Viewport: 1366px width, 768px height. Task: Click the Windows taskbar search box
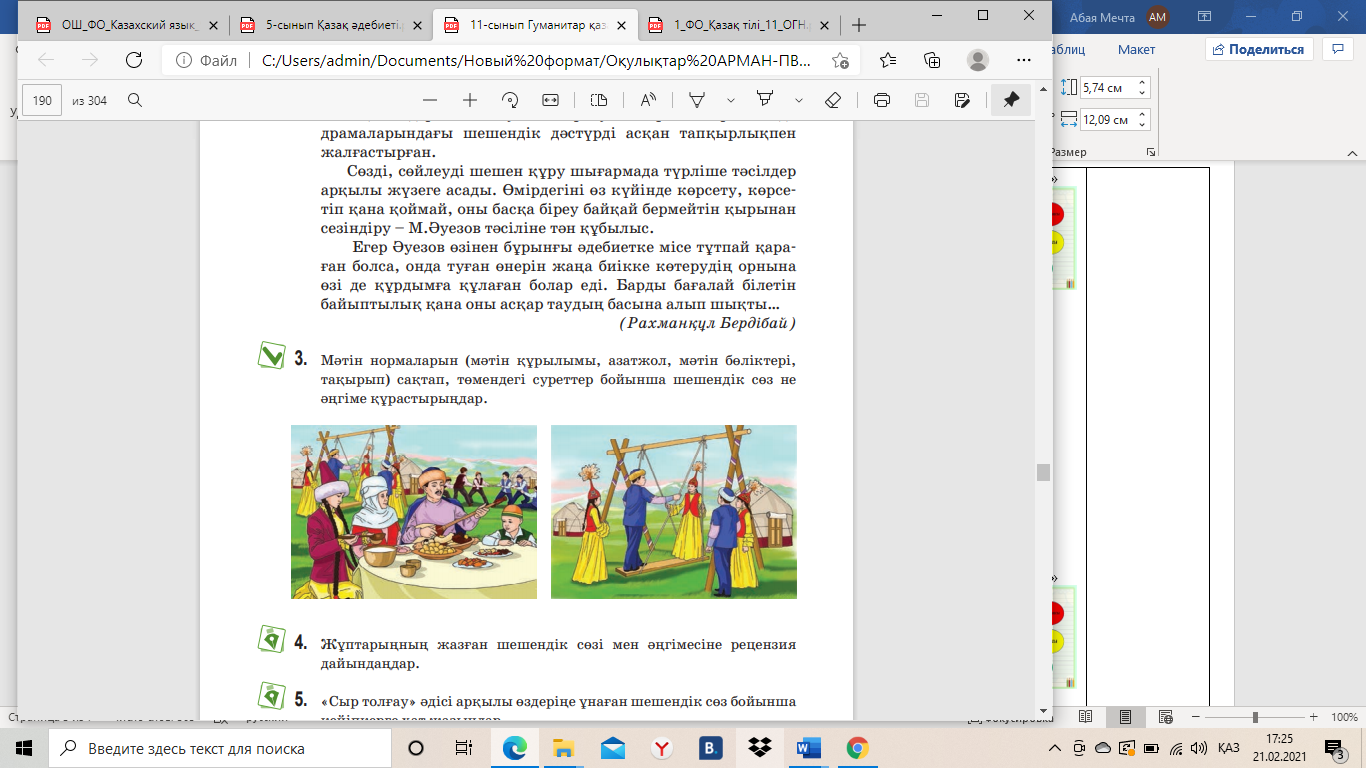pos(220,748)
